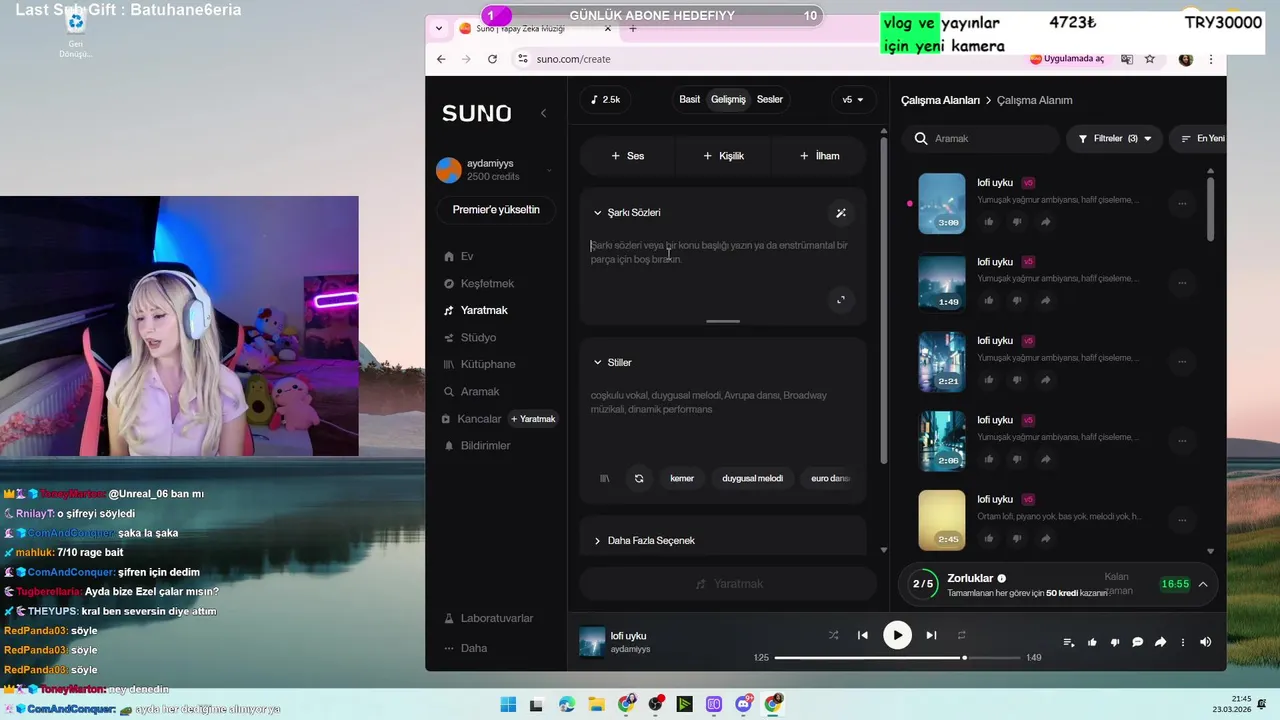
Task: Reload the Suno page in Chrome
Action: click(492, 59)
